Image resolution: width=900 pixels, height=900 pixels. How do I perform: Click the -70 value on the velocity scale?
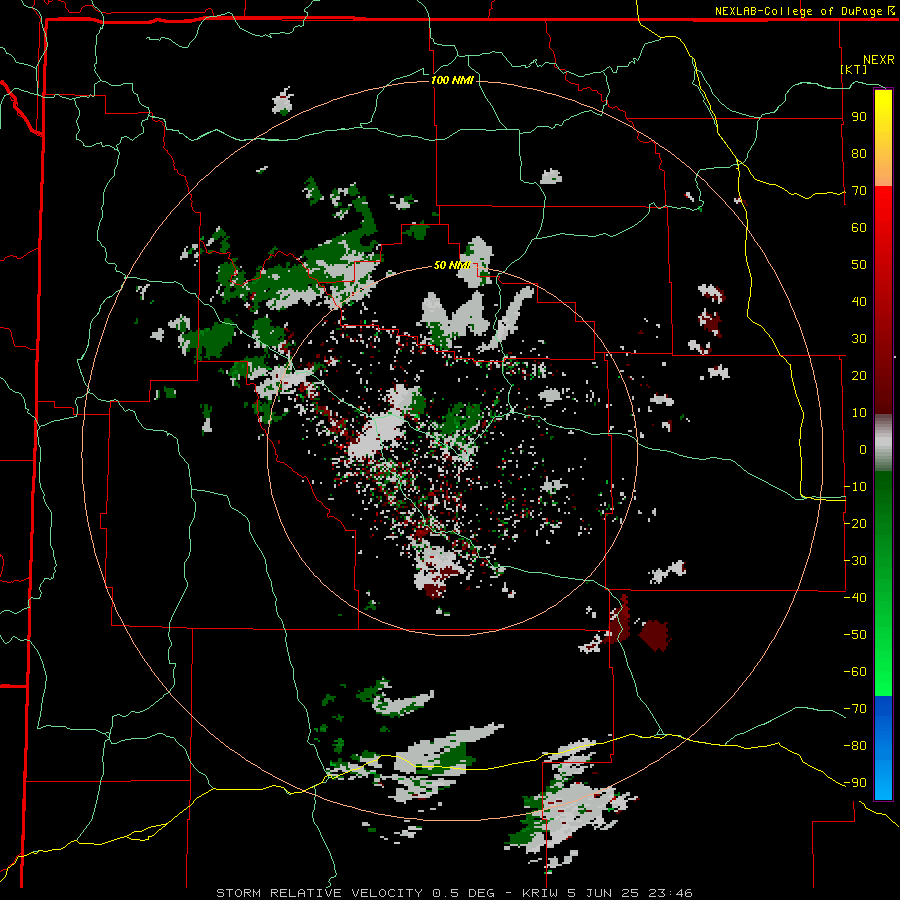click(855, 709)
